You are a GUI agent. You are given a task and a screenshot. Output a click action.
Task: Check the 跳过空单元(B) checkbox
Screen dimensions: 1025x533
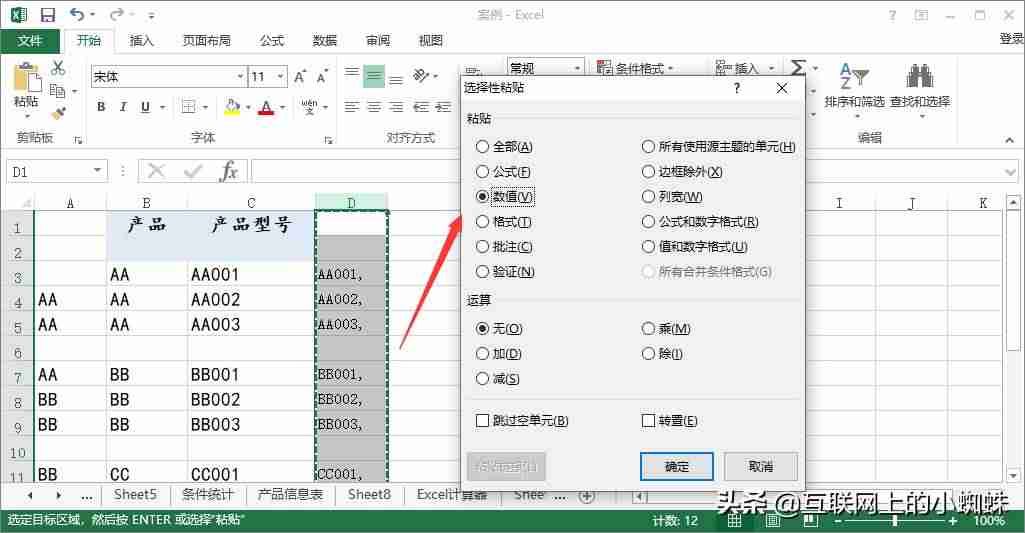click(522, 421)
